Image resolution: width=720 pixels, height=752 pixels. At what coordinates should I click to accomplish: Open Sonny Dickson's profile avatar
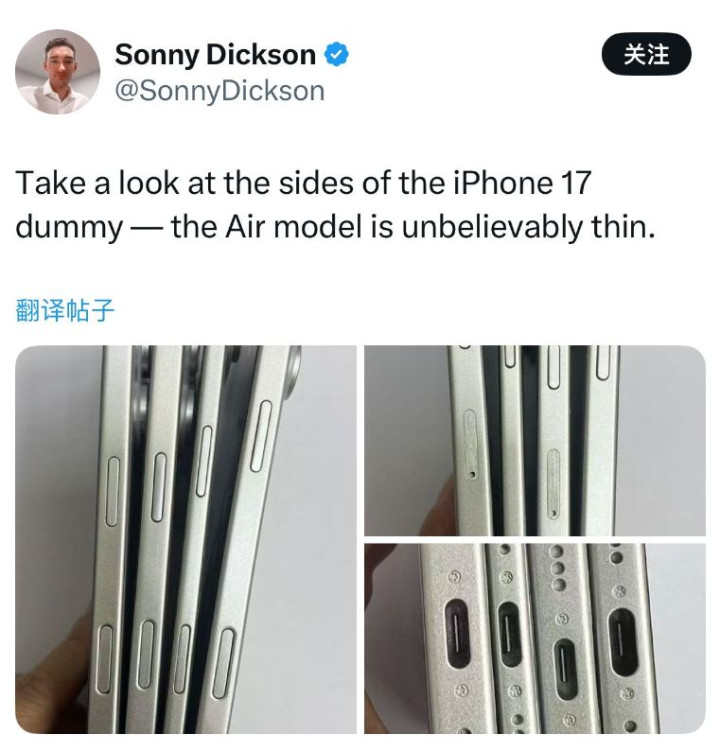58,72
